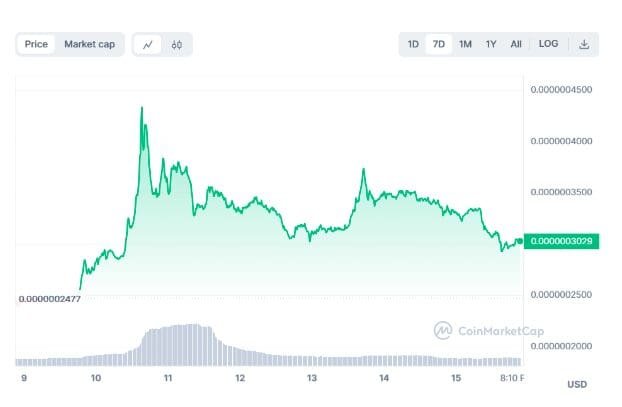Click the download chart icon
This screenshot has width=622, height=407.
(584, 44)
